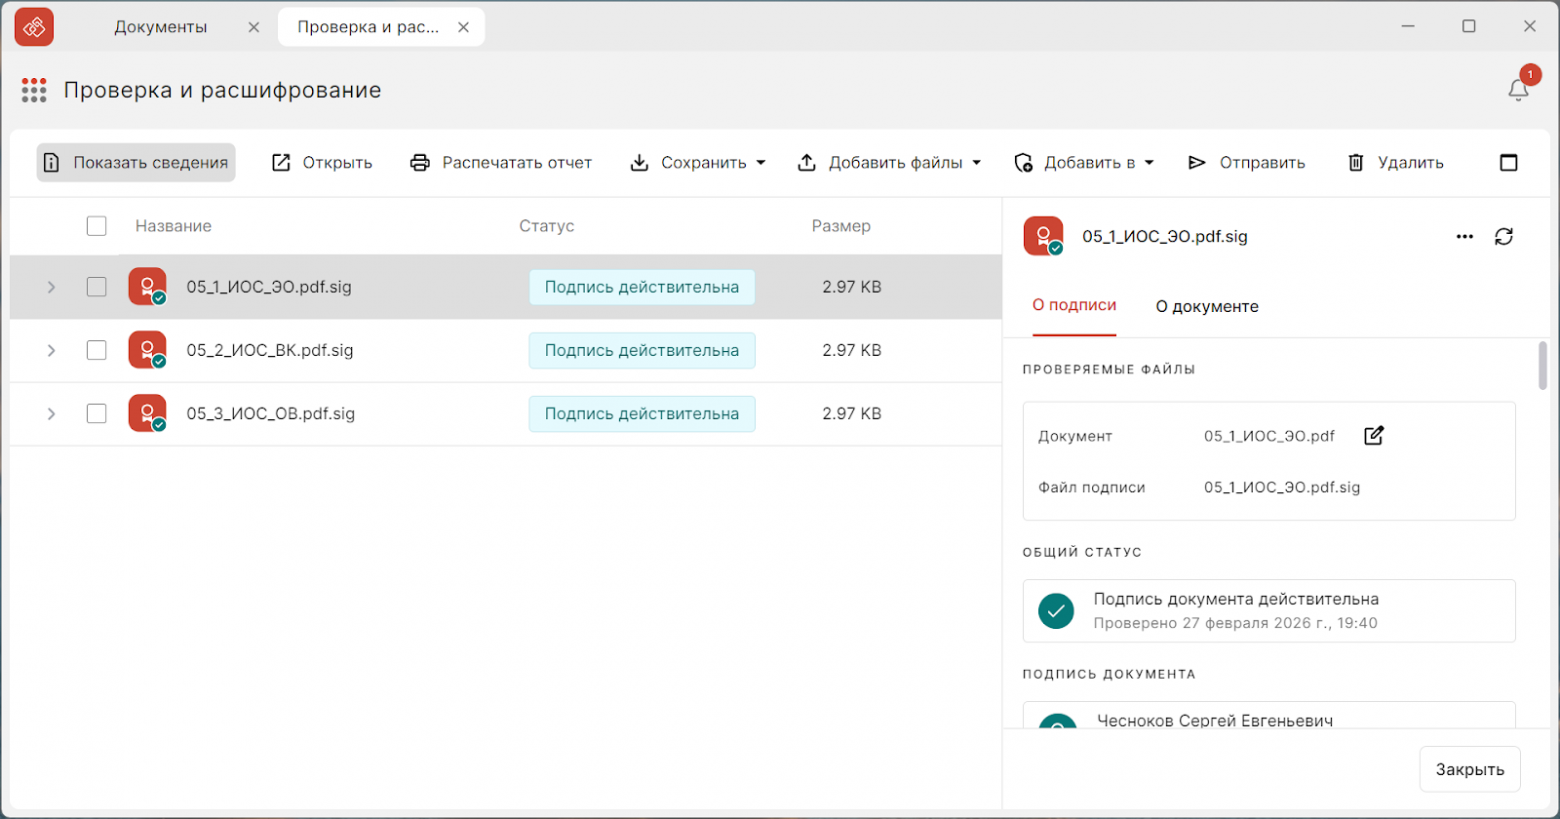Tick checkbox for 05_2_ИОС_ВК.pdf.sig
This screenshot has width=1560, height=819.
[96, 350]
